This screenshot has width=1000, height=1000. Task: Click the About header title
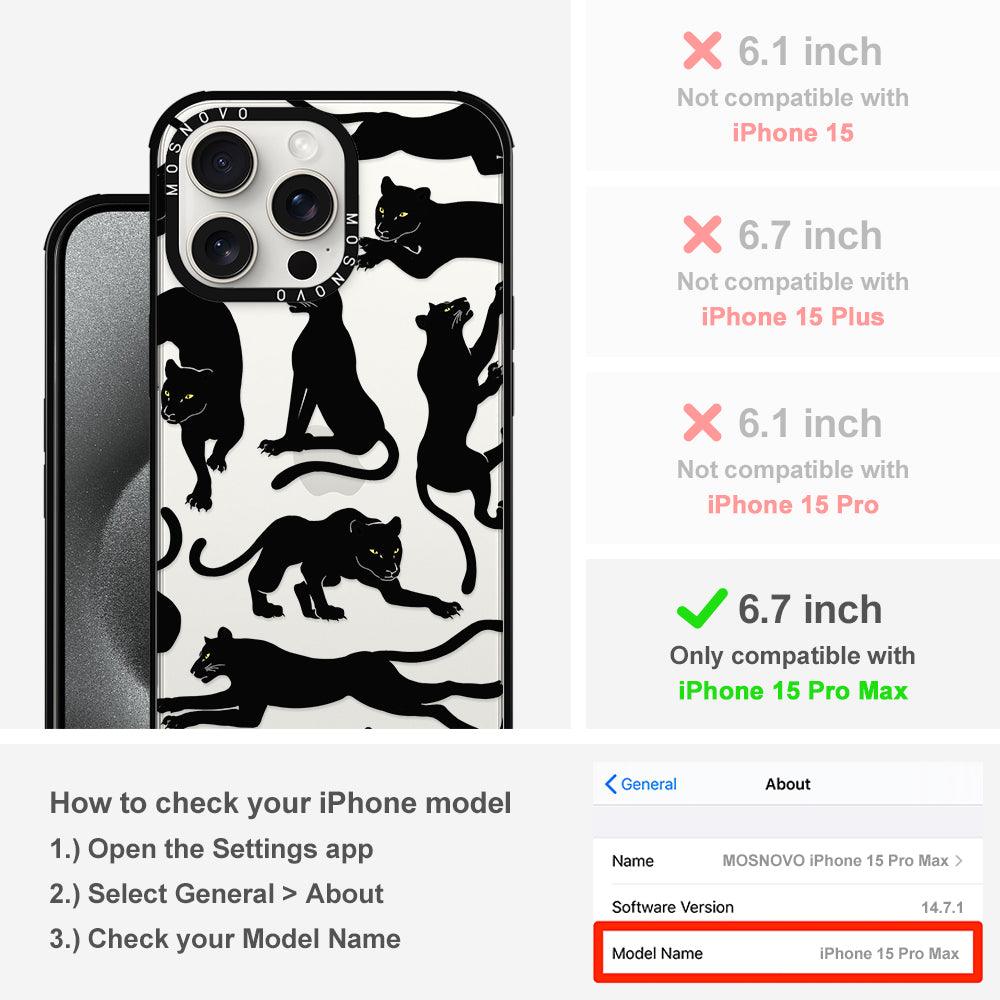tap(788, 784)
